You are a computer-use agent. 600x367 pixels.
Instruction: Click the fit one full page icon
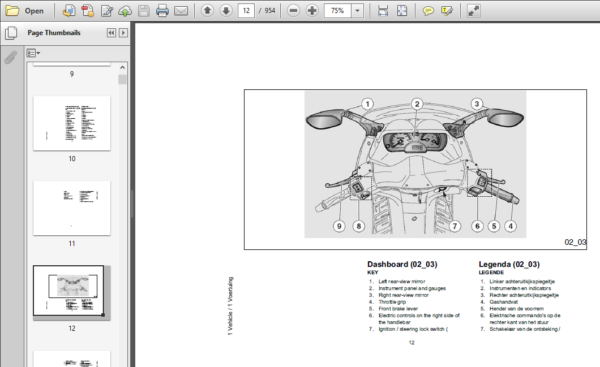(402, 11)
